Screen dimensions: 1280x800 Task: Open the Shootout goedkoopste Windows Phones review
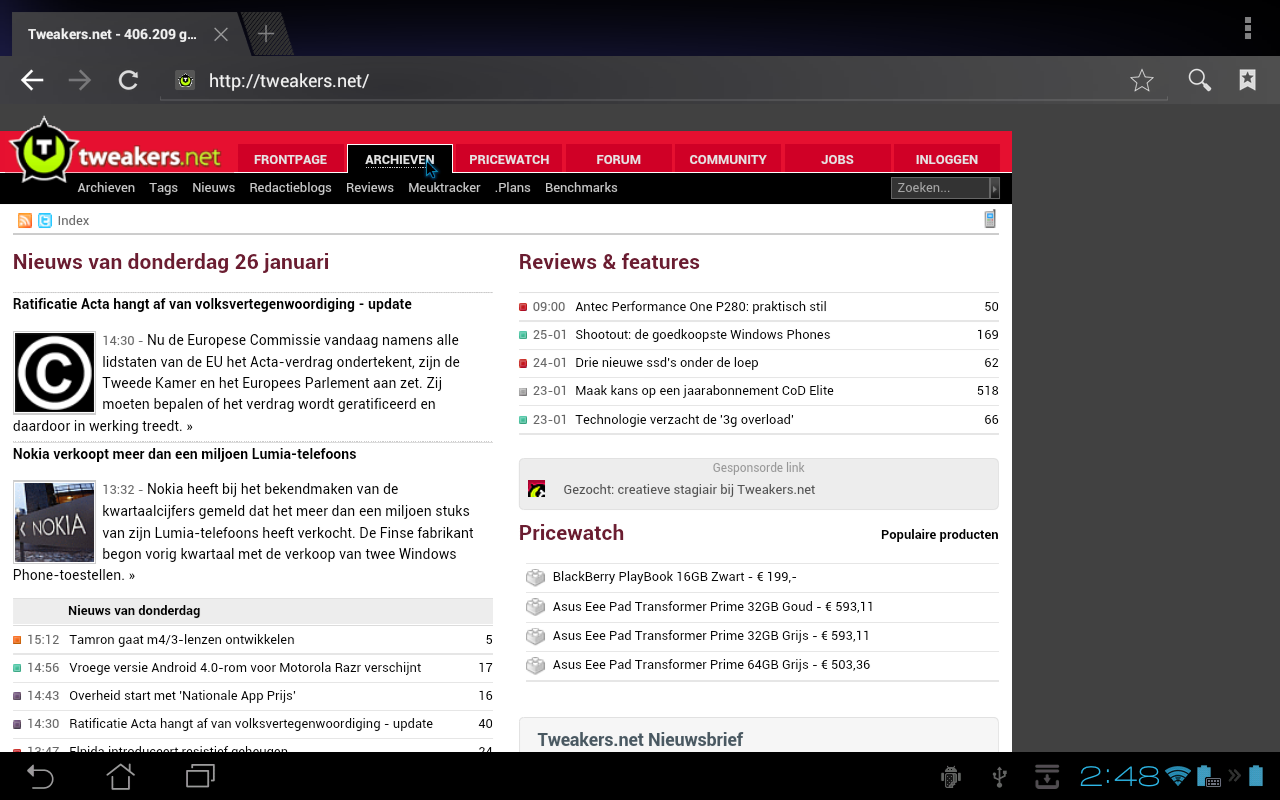point(703,335)
